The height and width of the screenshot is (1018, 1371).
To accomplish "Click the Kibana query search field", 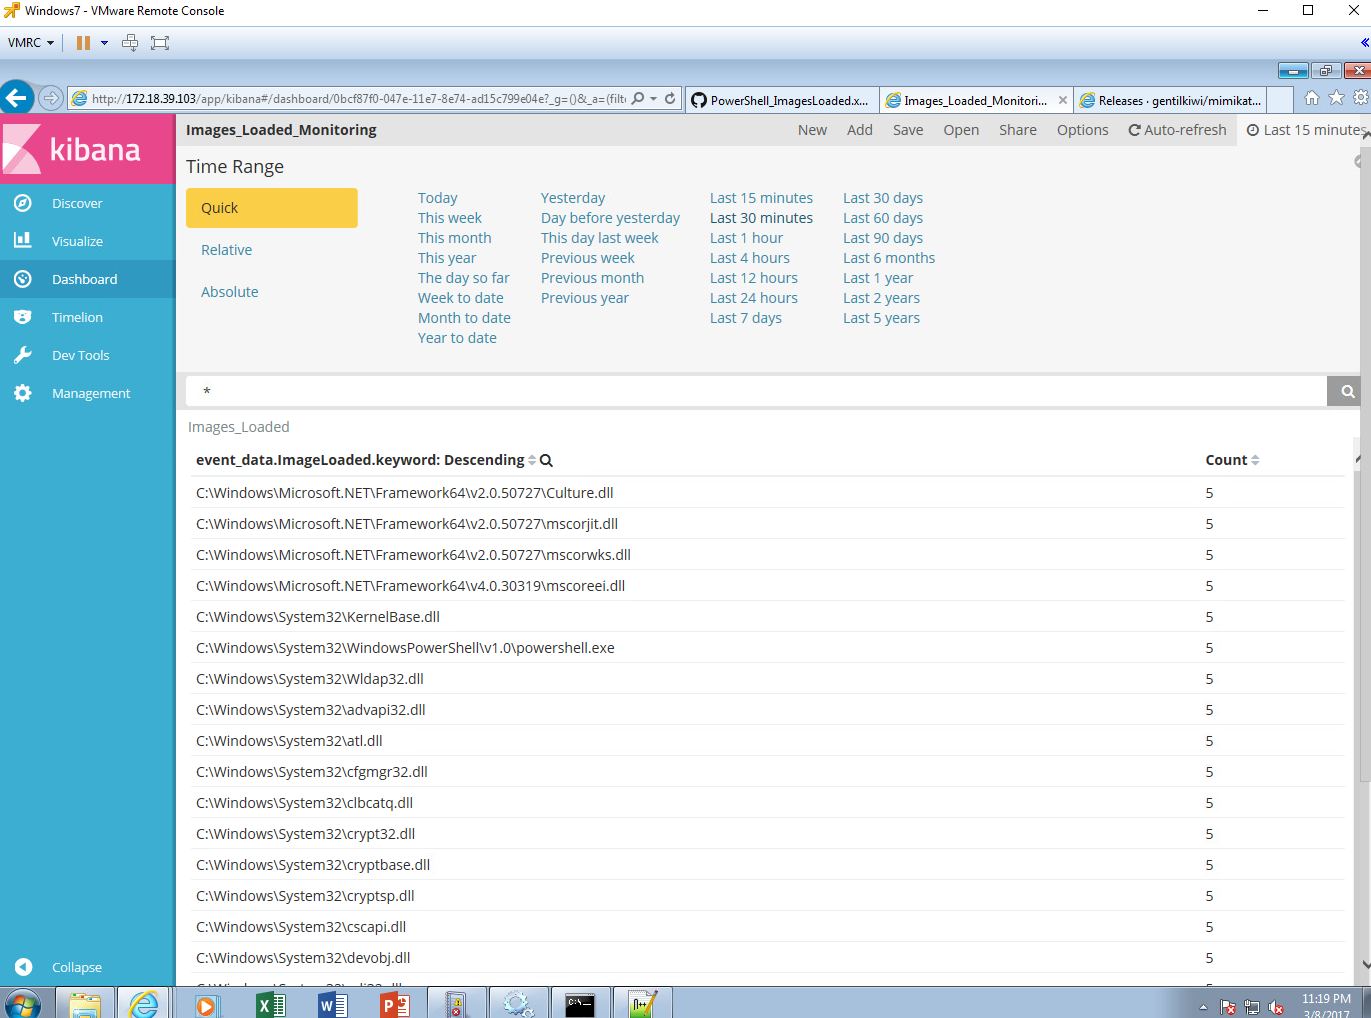I will [756, 391].
